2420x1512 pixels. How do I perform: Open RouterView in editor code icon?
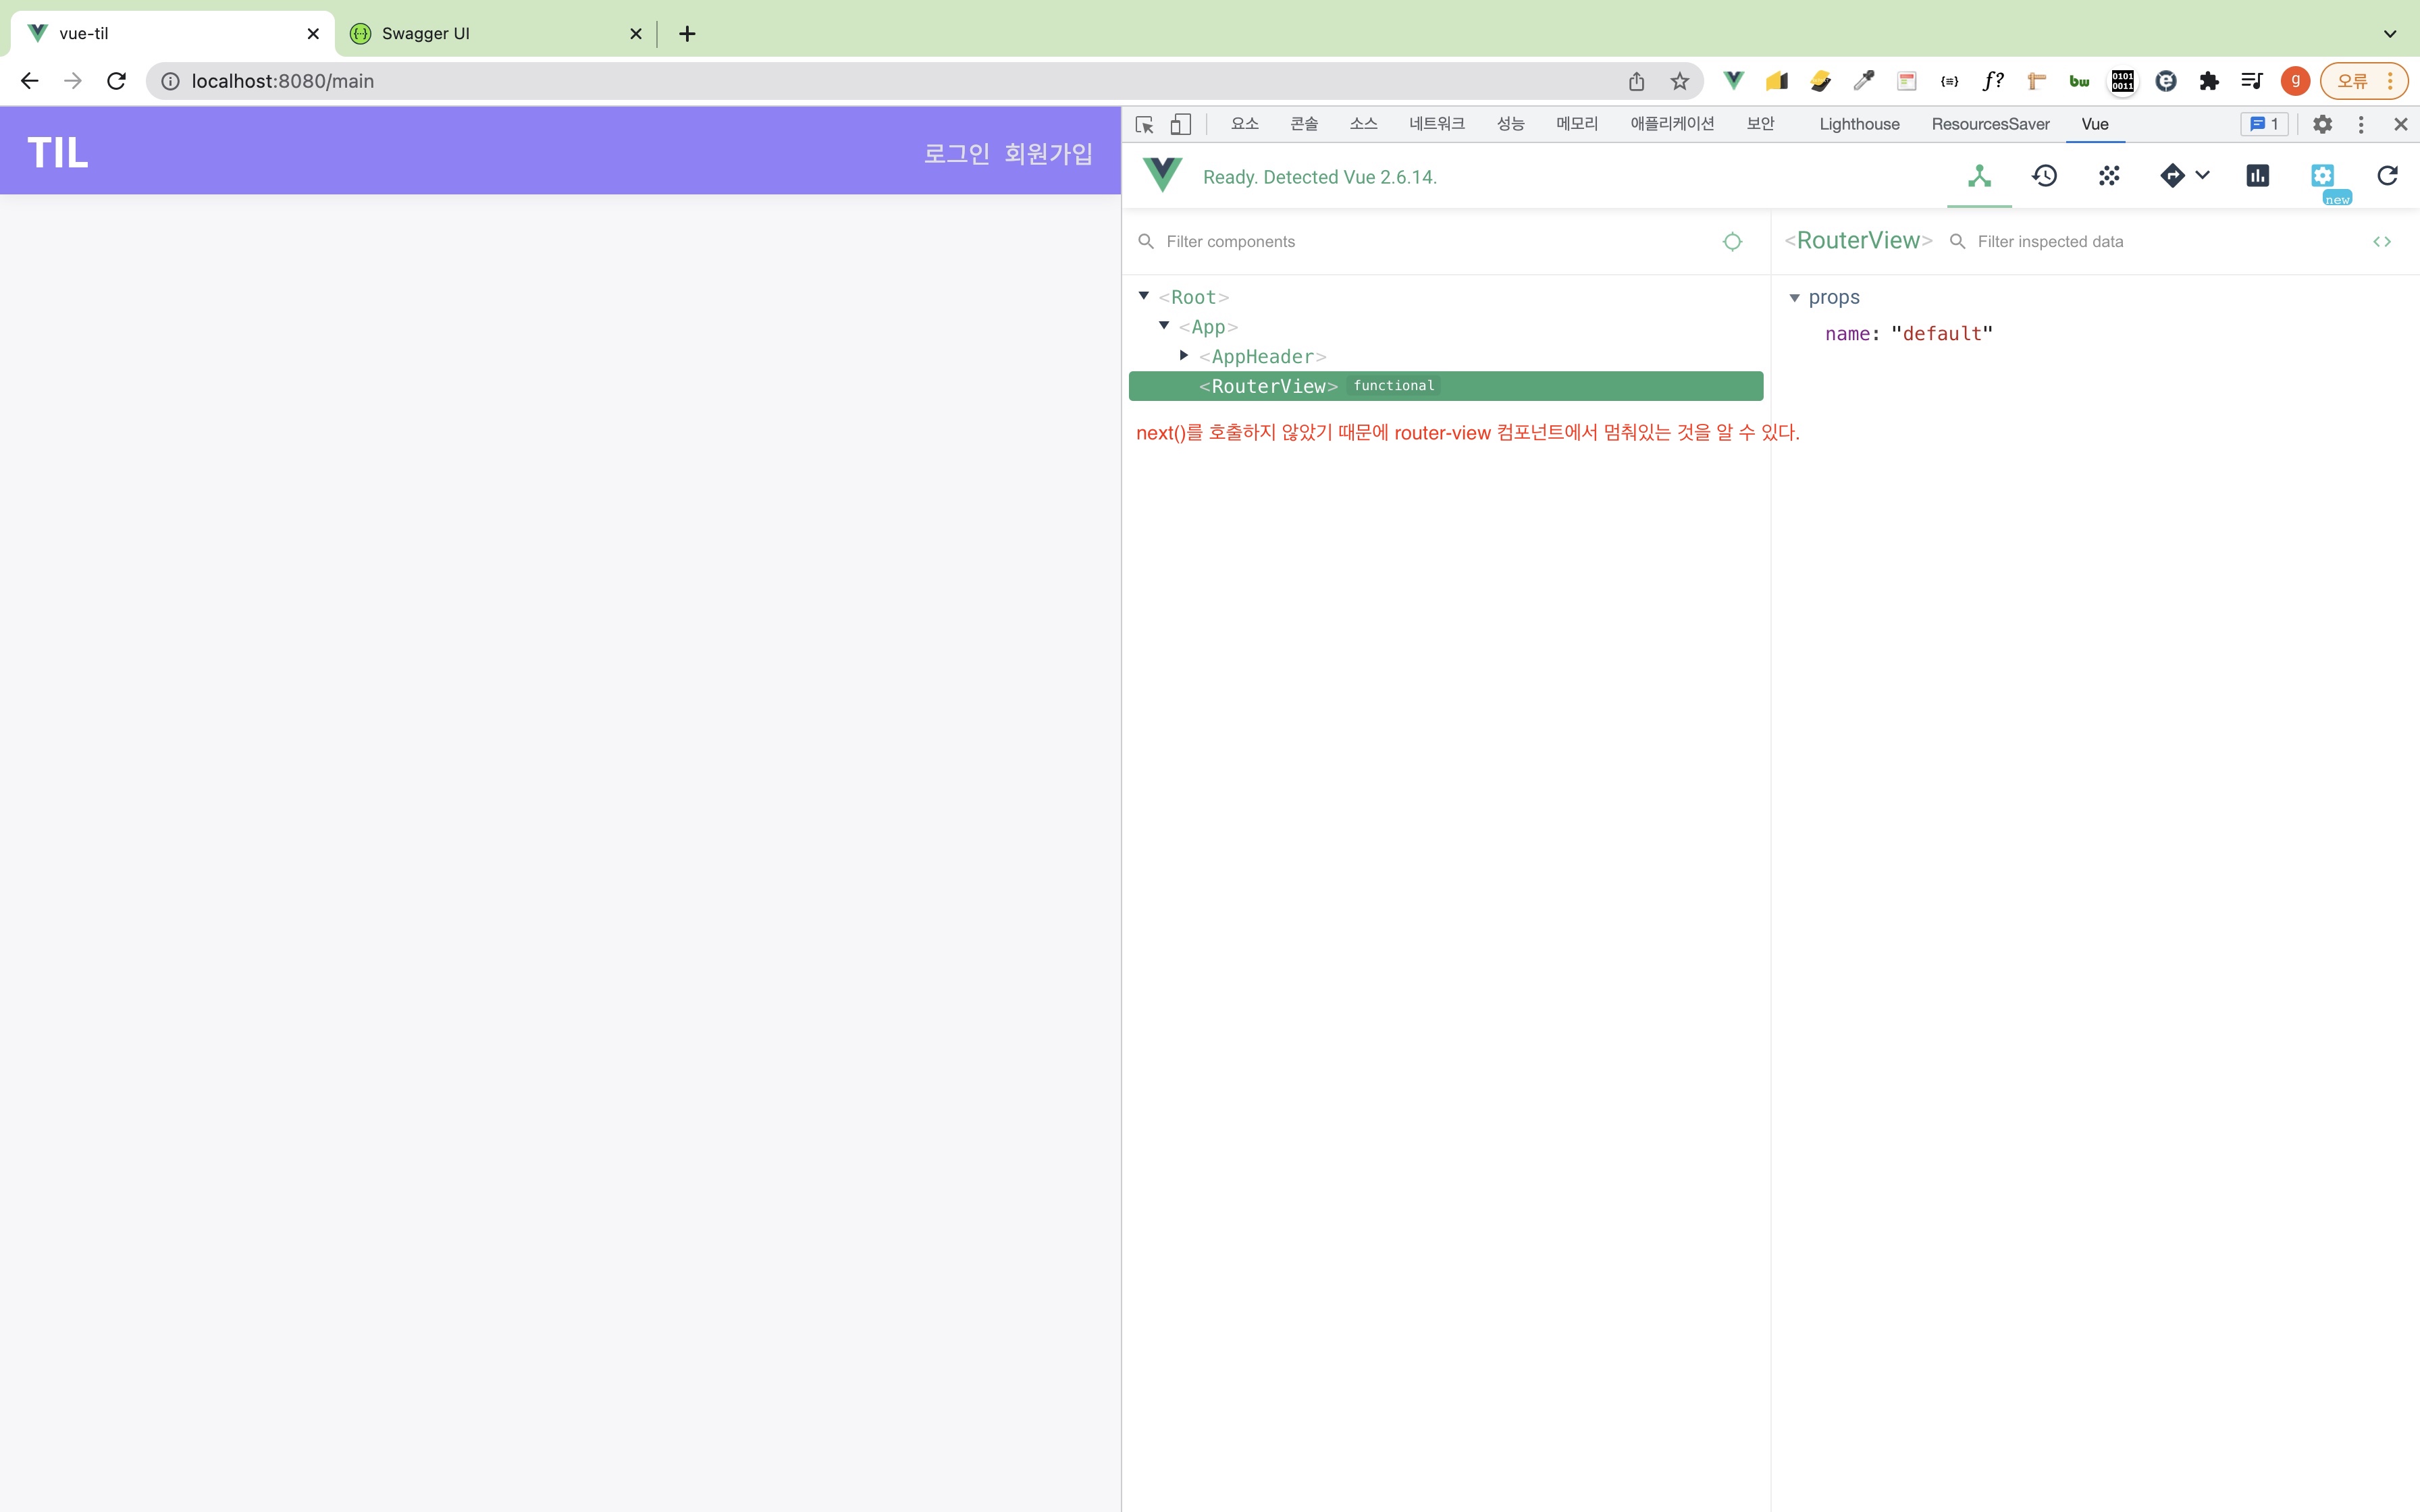(x=2382, y=242)
